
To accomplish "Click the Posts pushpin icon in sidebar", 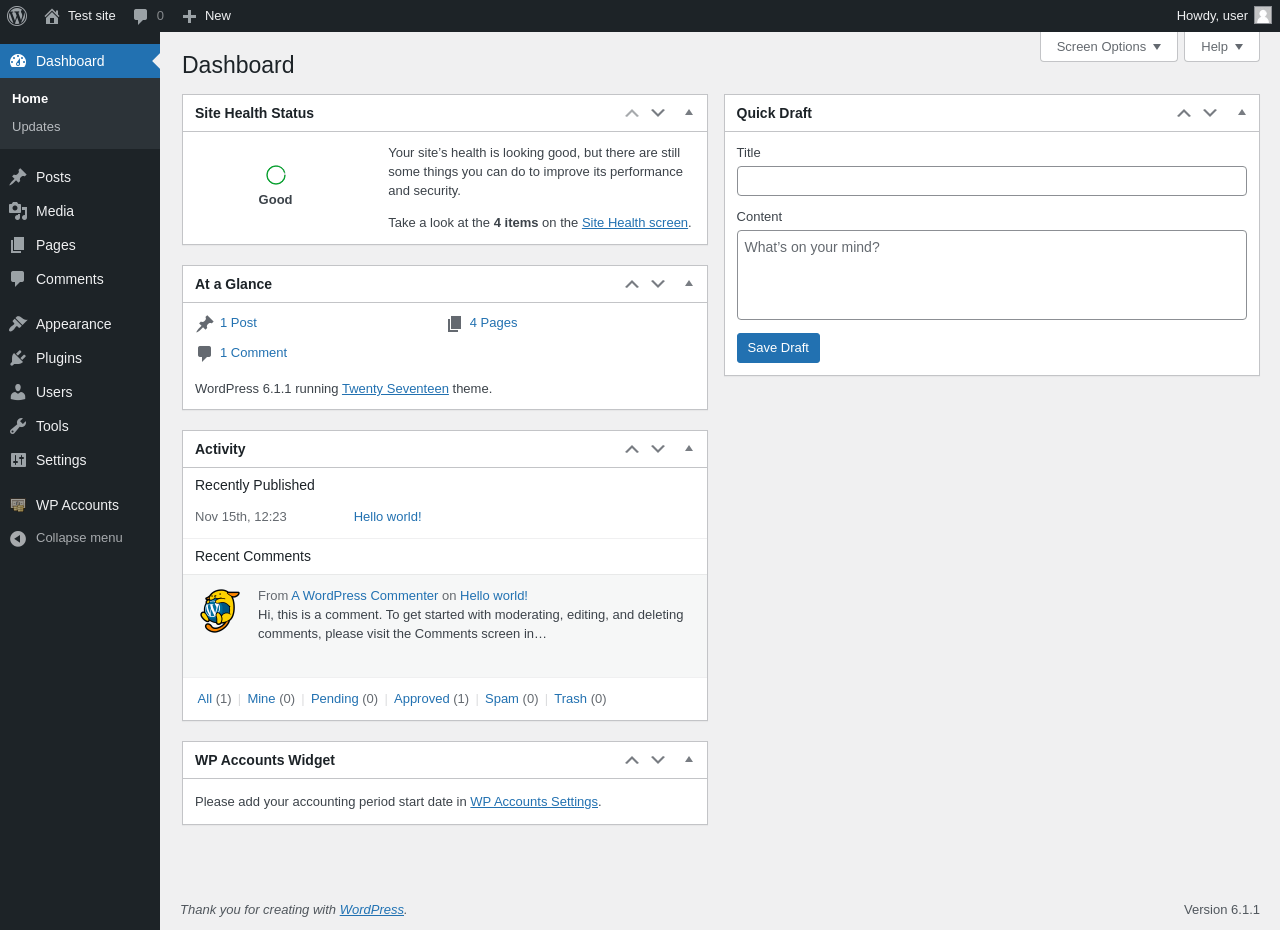I will point(18,177).
